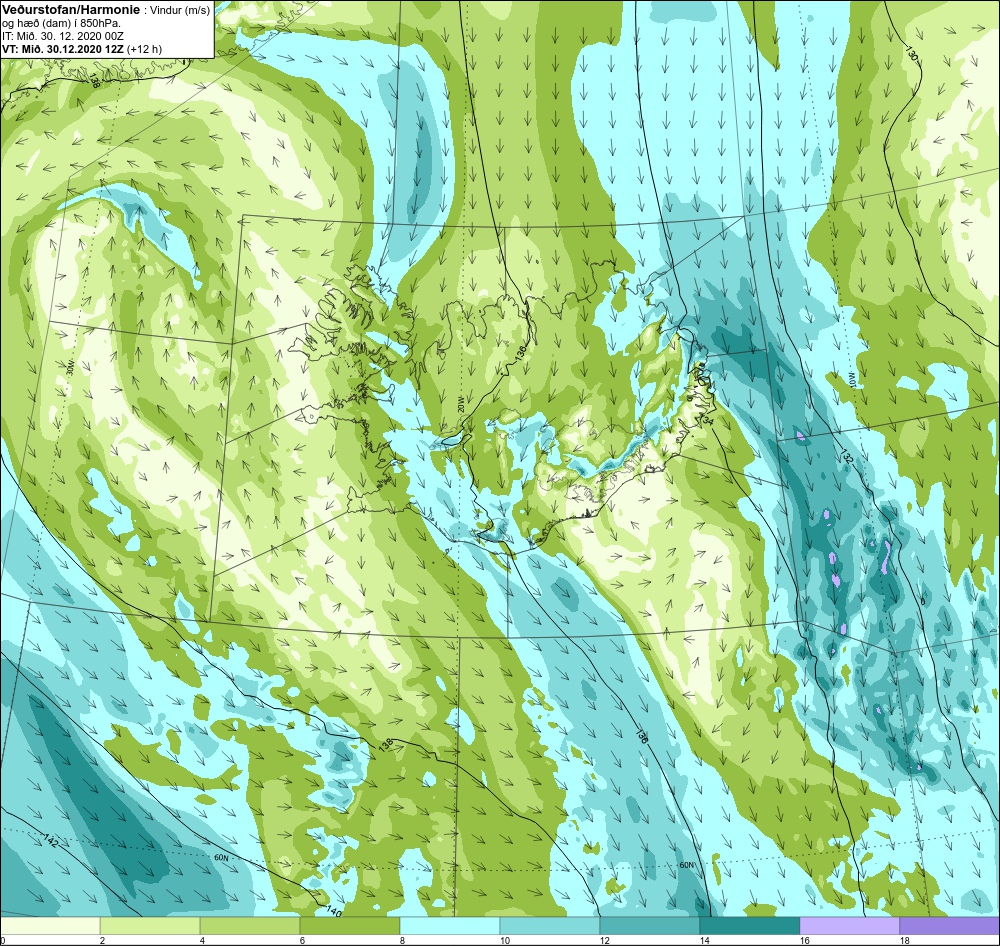Click the 4–6 m/s green legend swatch
Viewport: 1000px width, 946px height.
[250, 926]
